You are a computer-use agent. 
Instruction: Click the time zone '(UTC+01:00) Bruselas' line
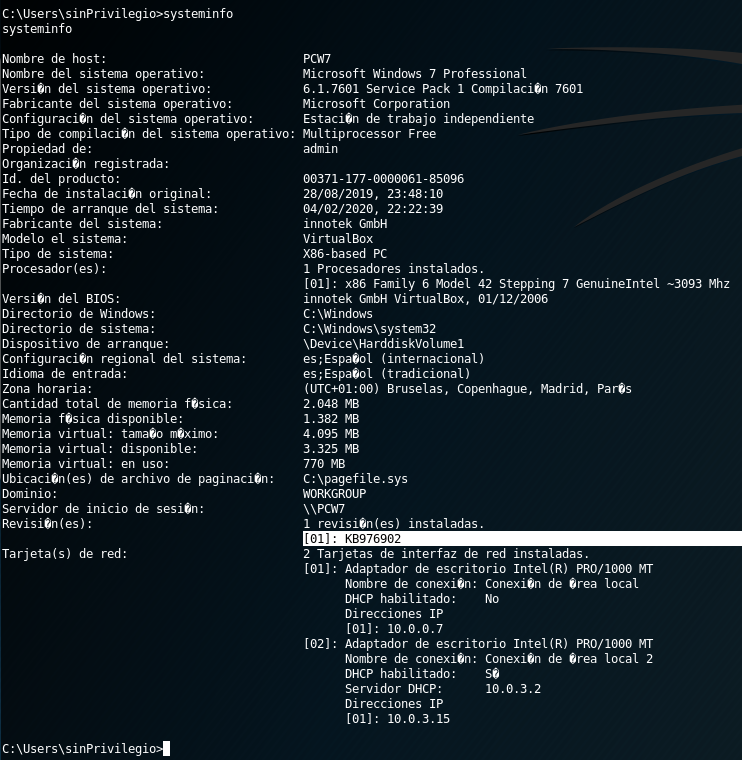tap(467, 389)
